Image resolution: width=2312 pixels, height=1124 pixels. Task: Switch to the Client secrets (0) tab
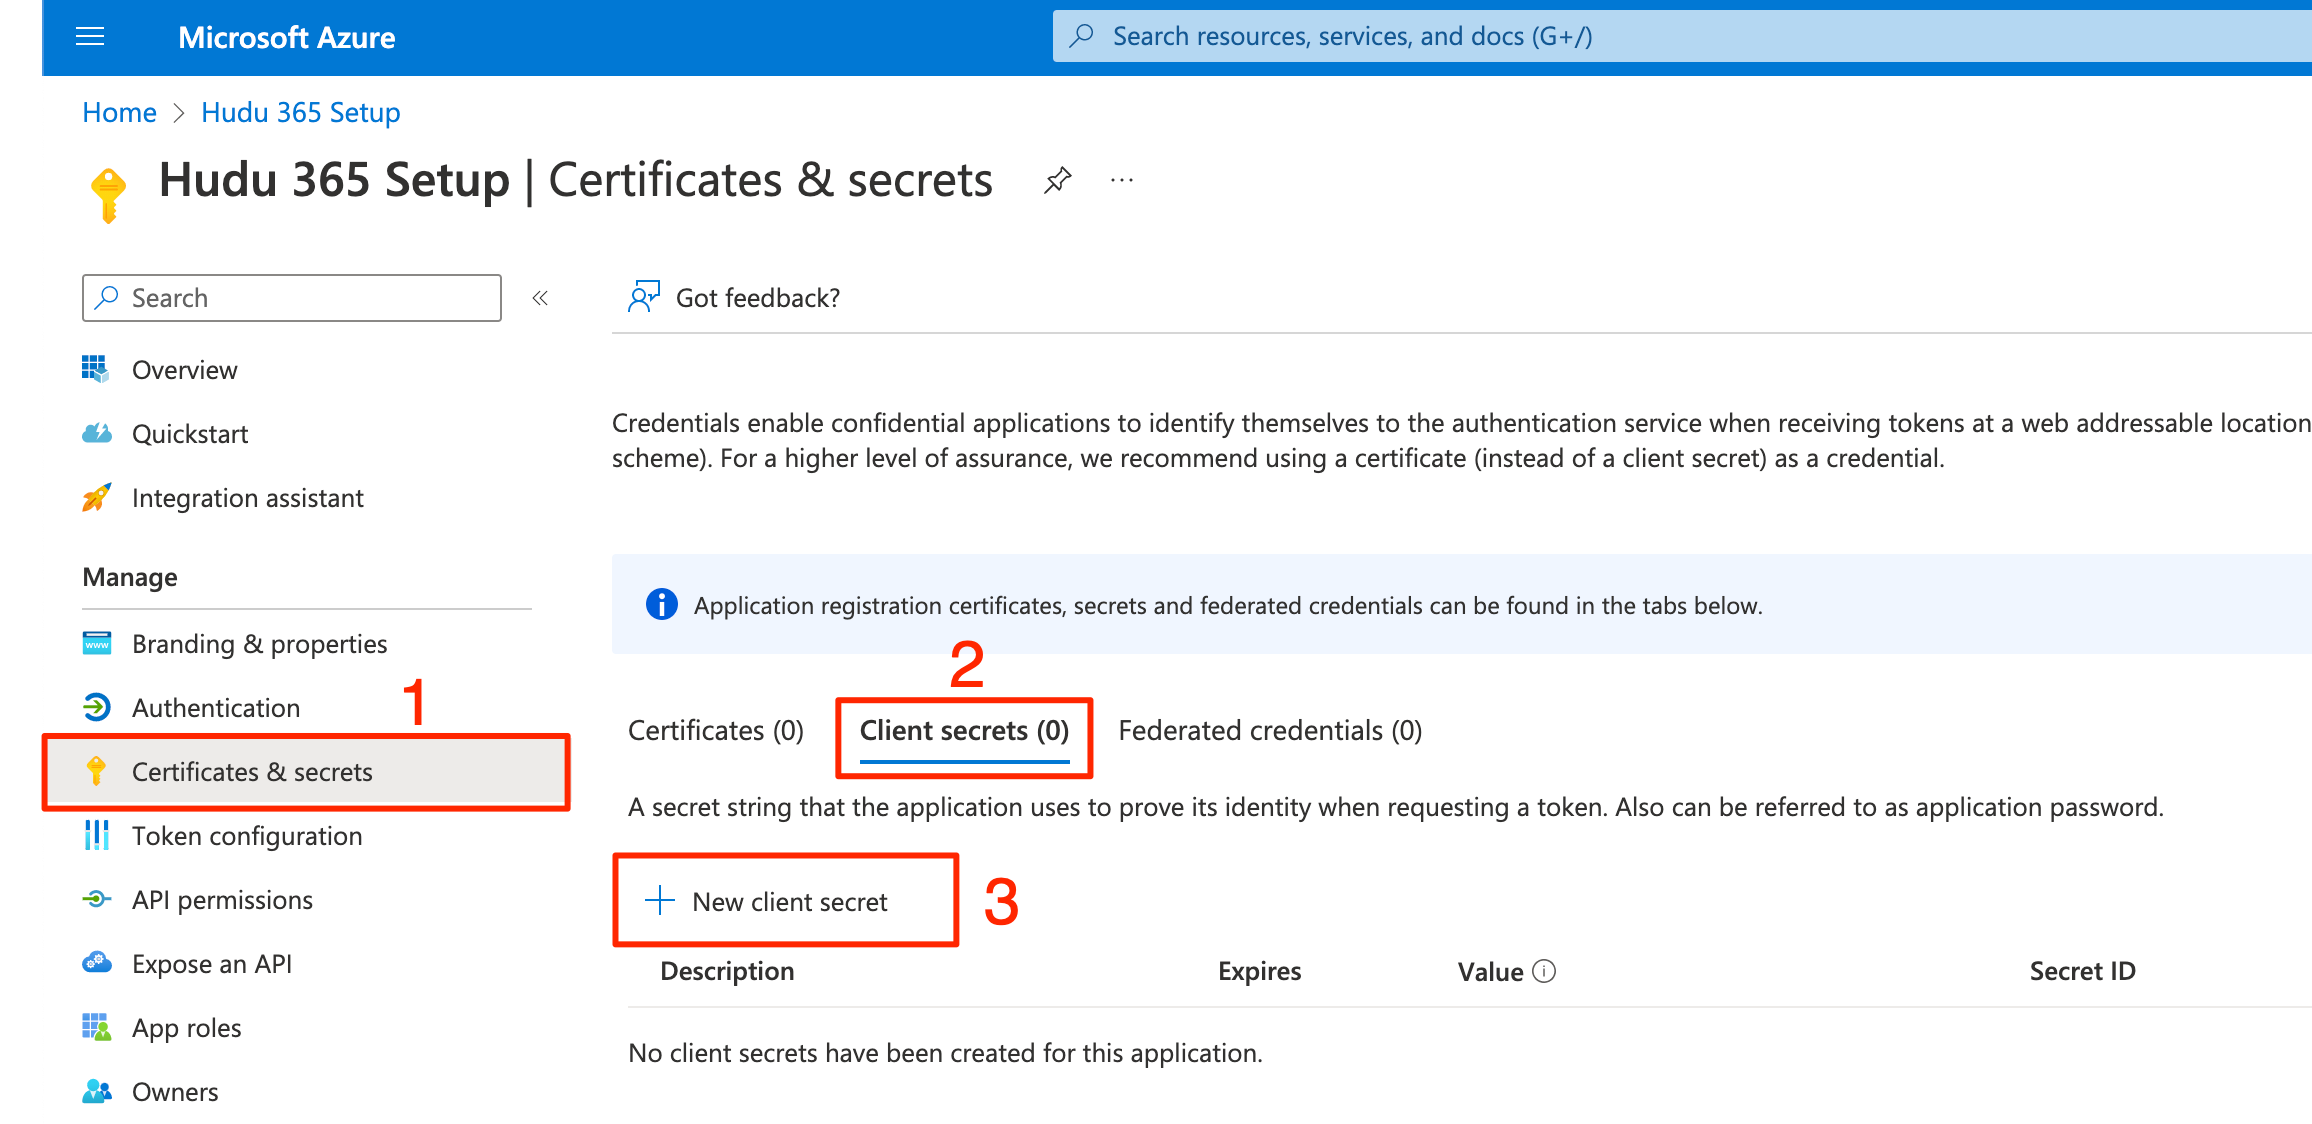(x=964, y=731)
